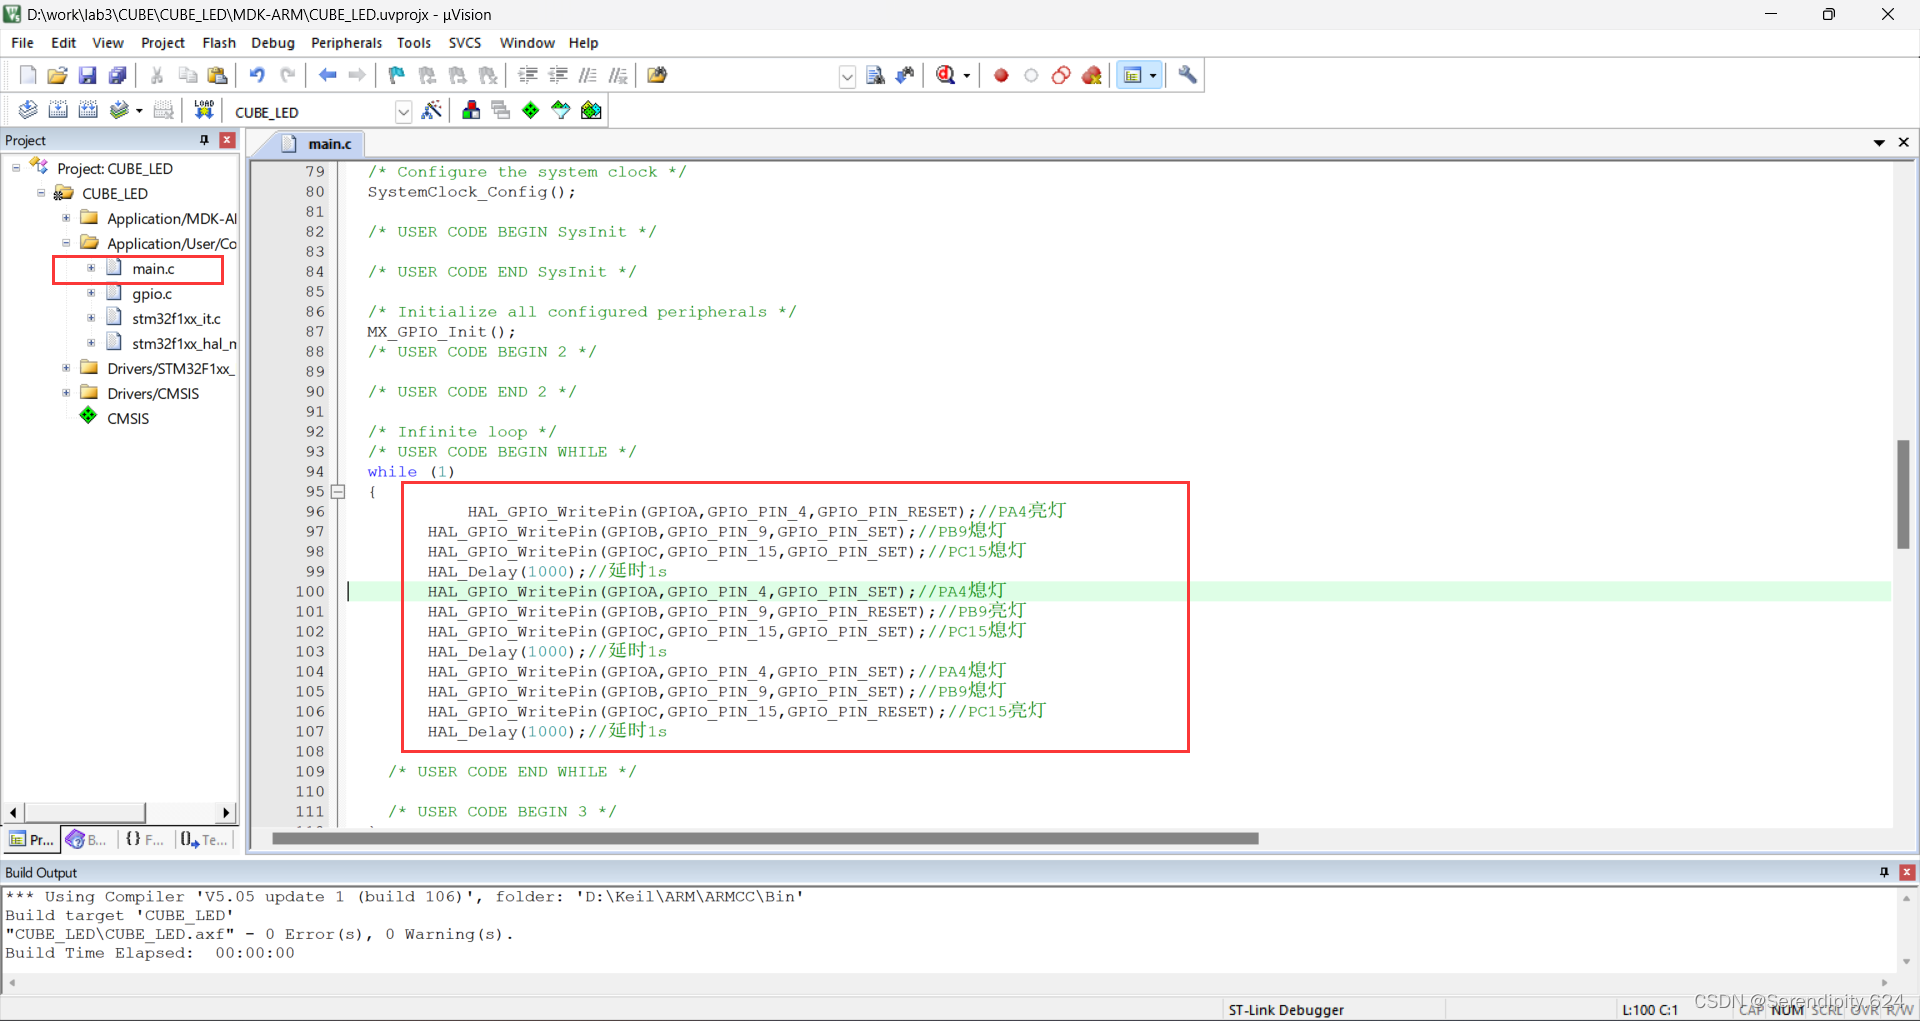Rebuild all target files
This screenshot has width=1920, height=1021.
(88, 110)
